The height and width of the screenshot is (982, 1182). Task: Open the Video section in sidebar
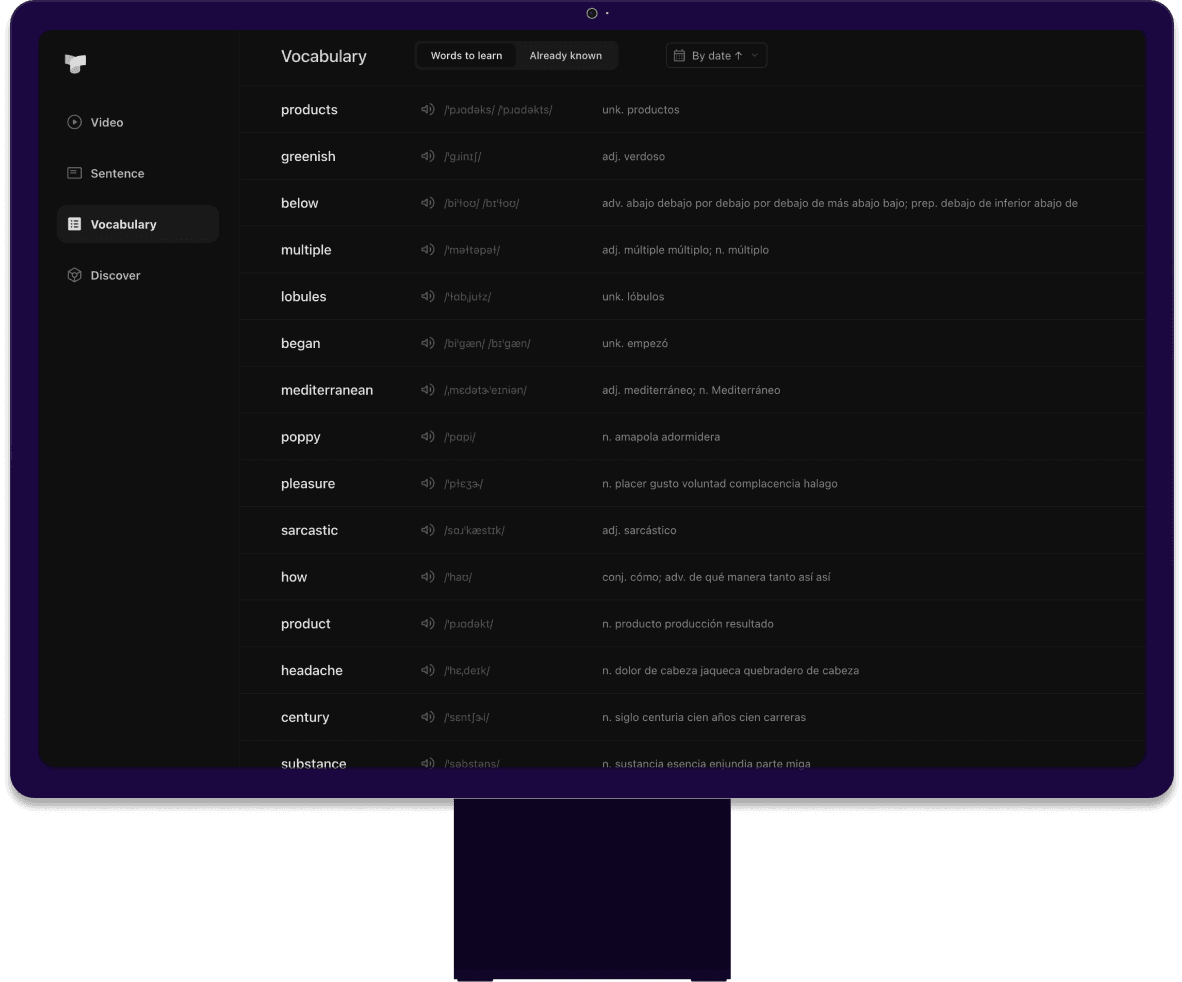tap(107, 122)
